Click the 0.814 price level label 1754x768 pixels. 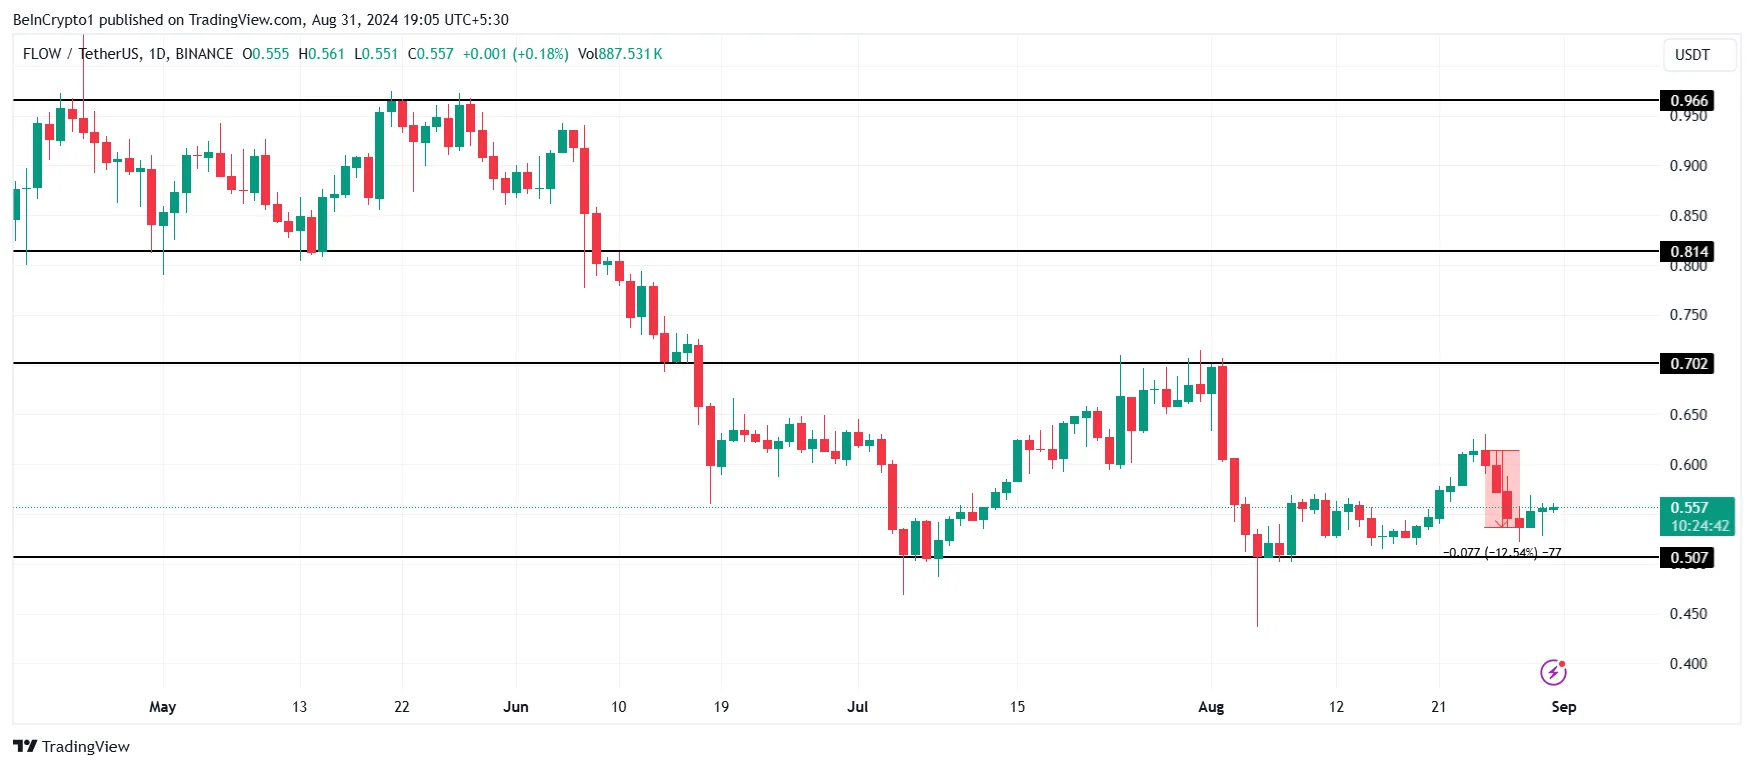pyautogui.click(x=1688, y=252)
